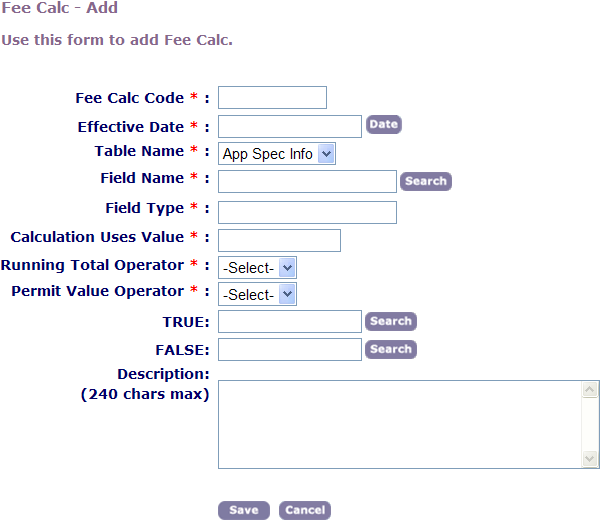This screenshot has width=604, height=522.
Task: Focus the Effective Date text box
Action: click(x=289, y=126)
